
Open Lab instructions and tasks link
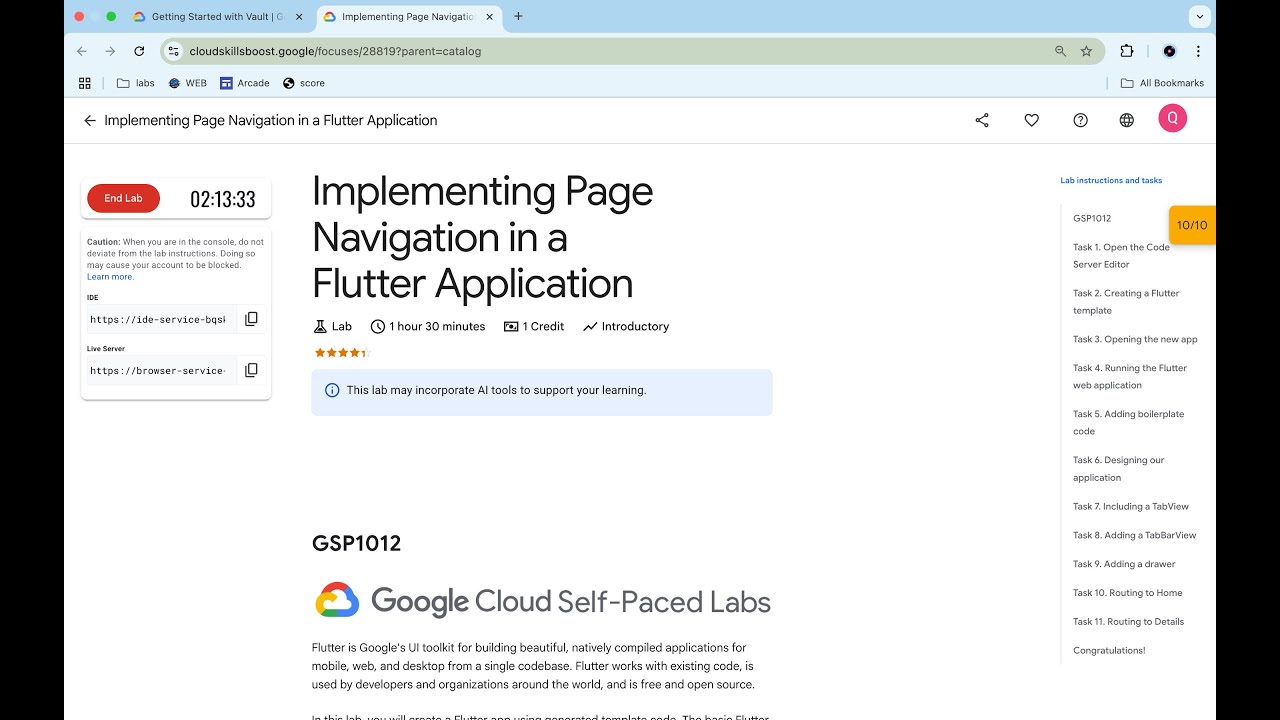[1111, 181]
